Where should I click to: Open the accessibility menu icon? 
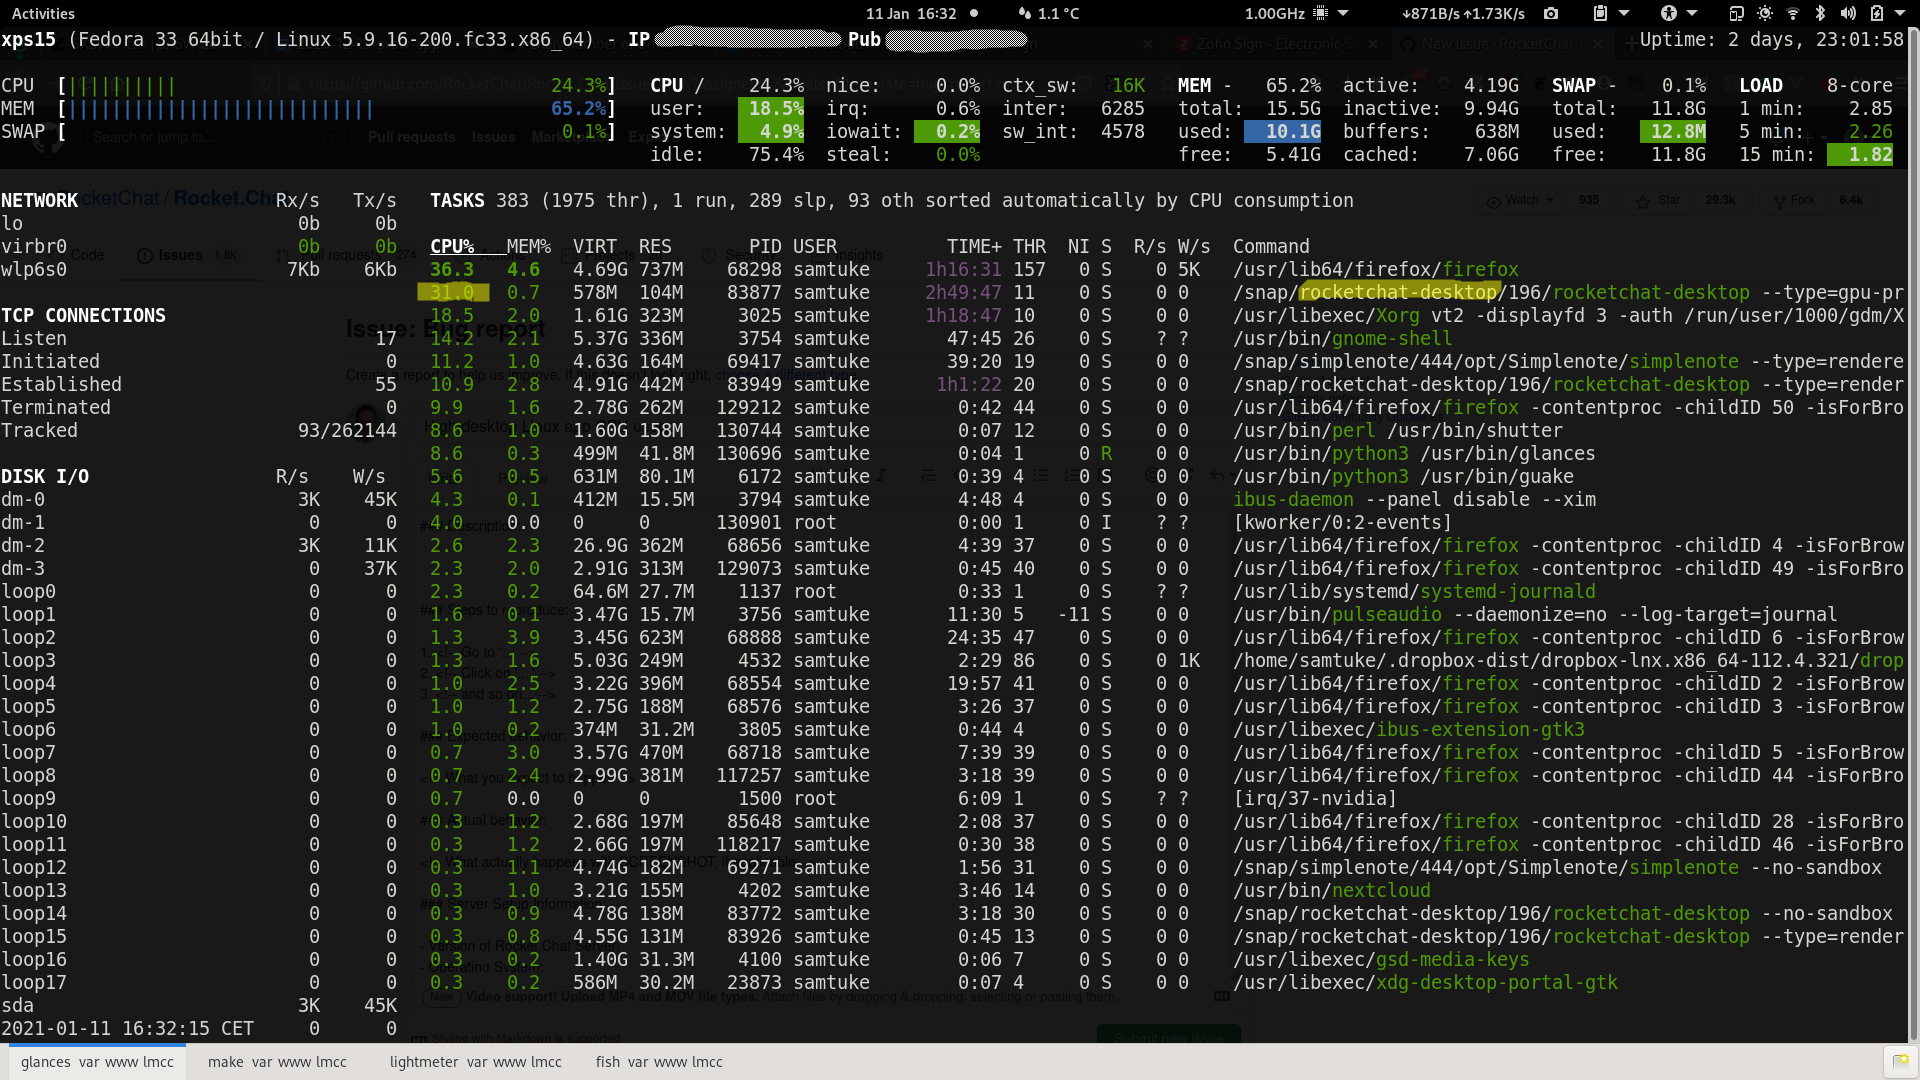coord(1668,13)
